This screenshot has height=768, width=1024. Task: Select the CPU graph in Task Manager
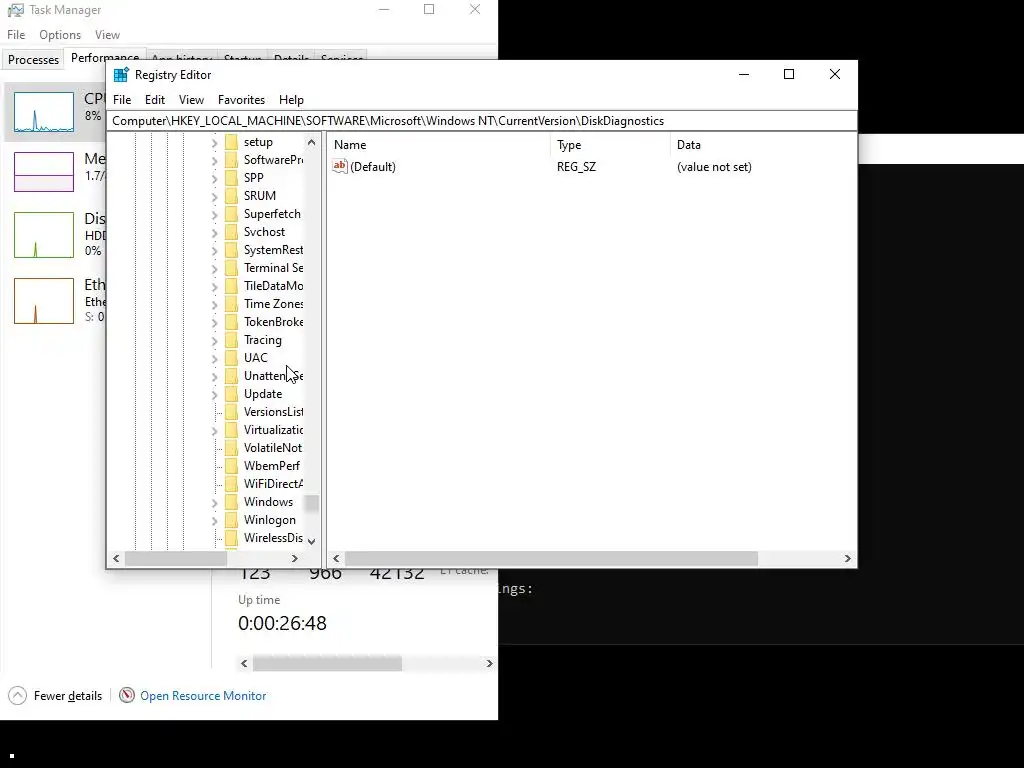tap(44, 112)
